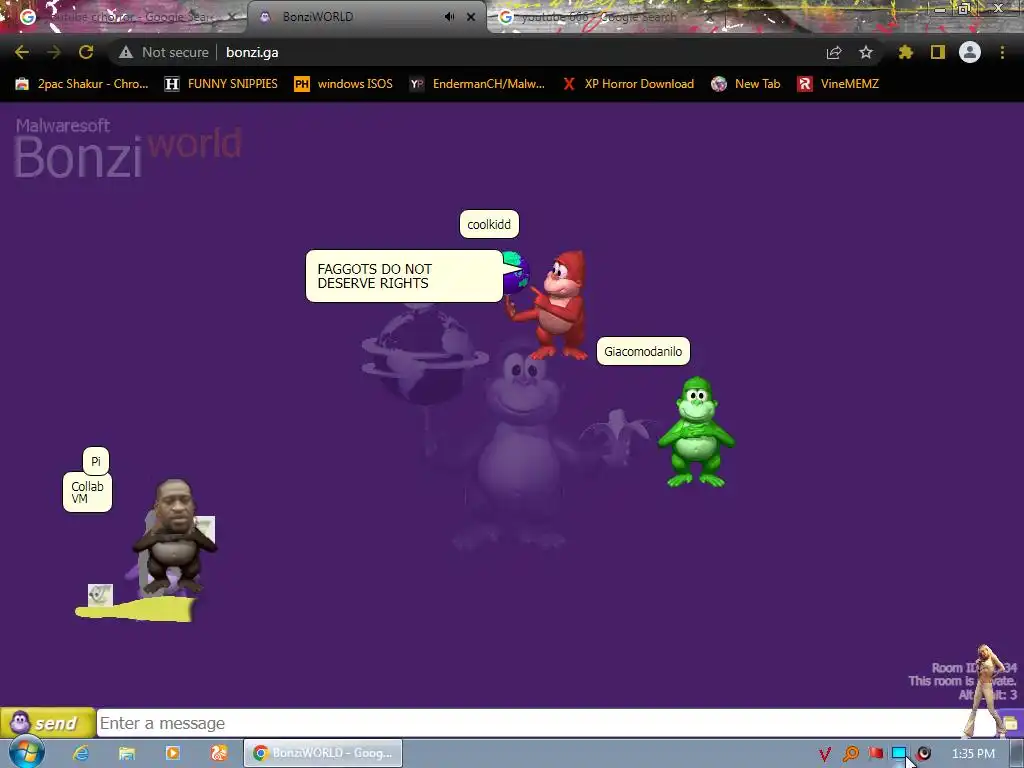Focus the Enter a message field
1024x768 pixels.
532,723
